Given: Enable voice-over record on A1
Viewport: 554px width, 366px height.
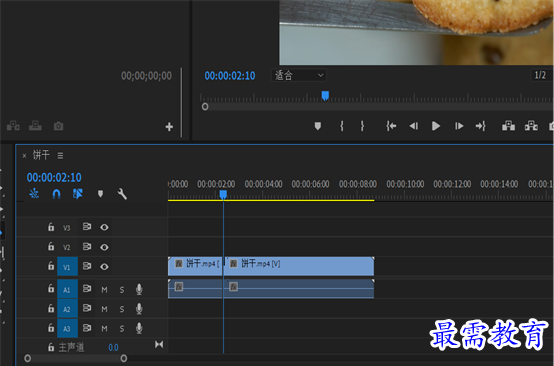Looking at the screenshot, I should 139,289.
